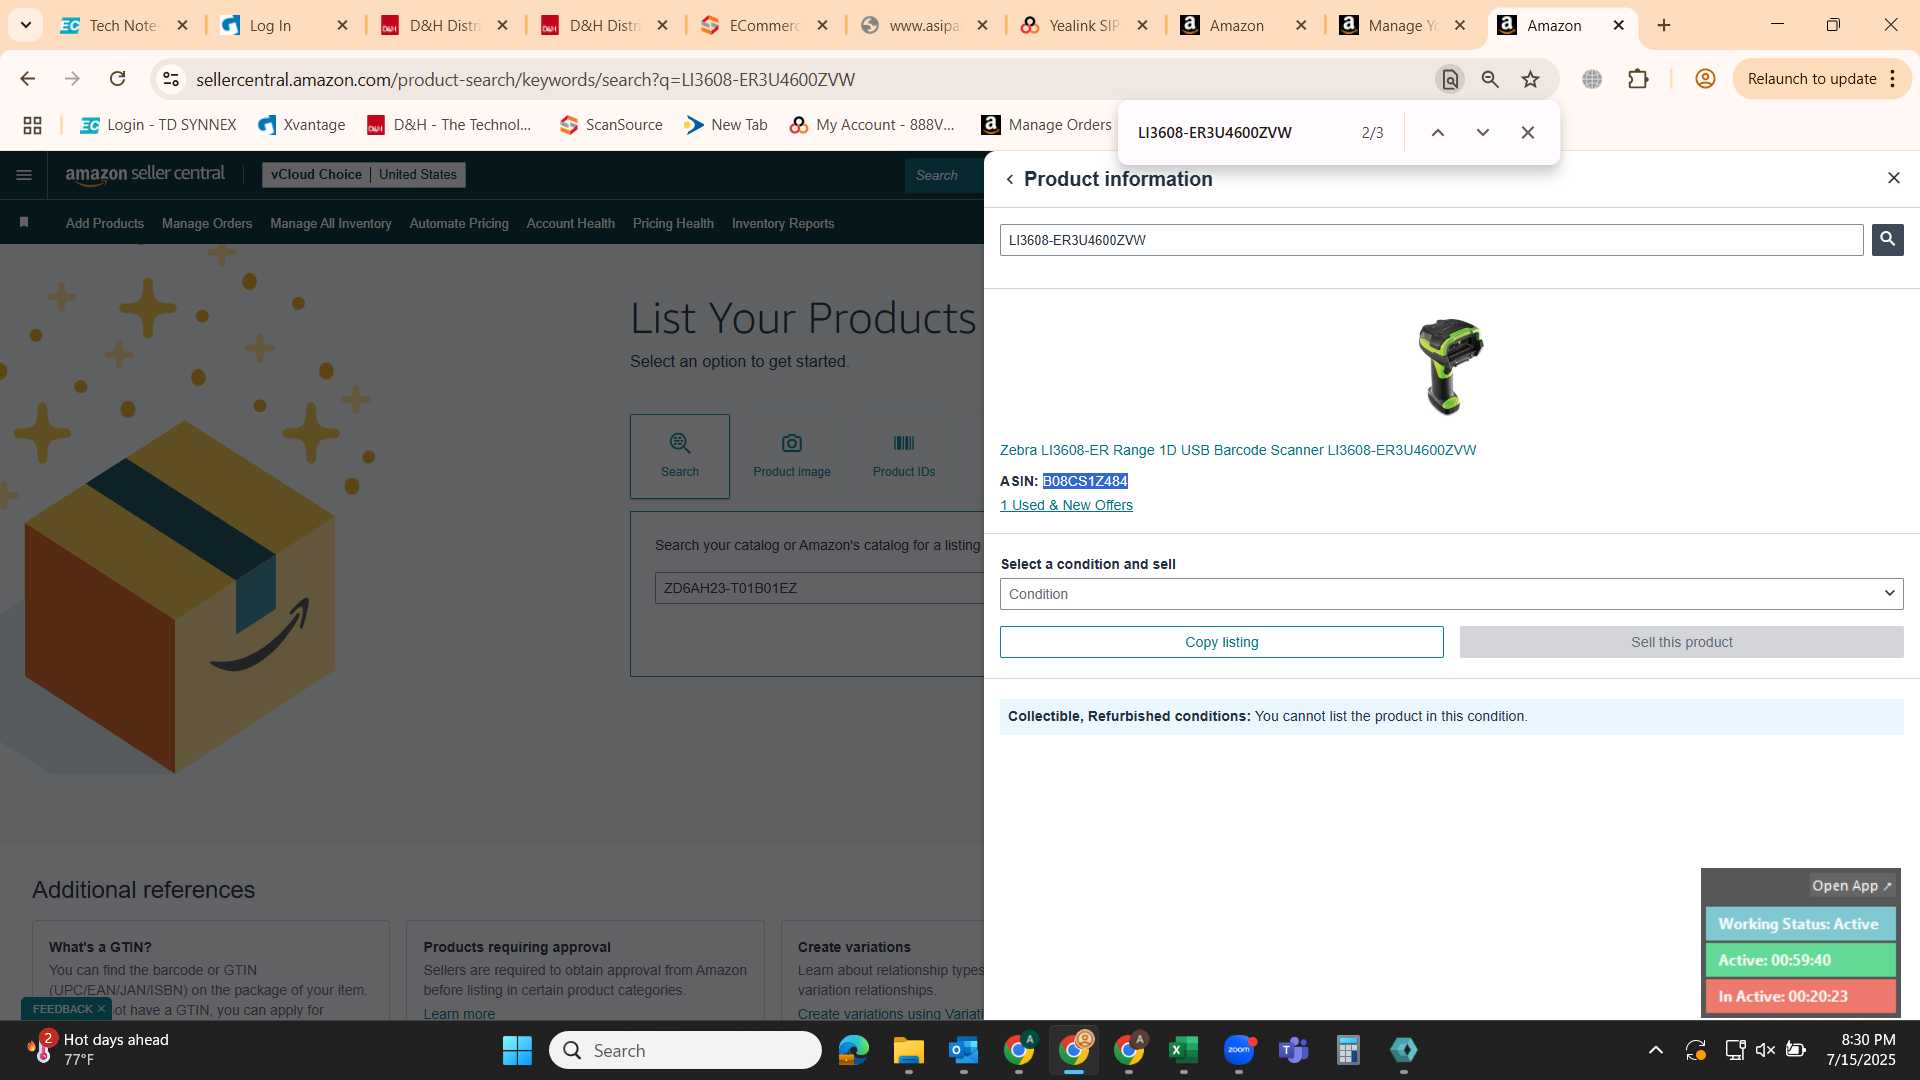Click the find-in-page text box
The height and width of the screenshot is (1080, 1920).
point(1240,132)
